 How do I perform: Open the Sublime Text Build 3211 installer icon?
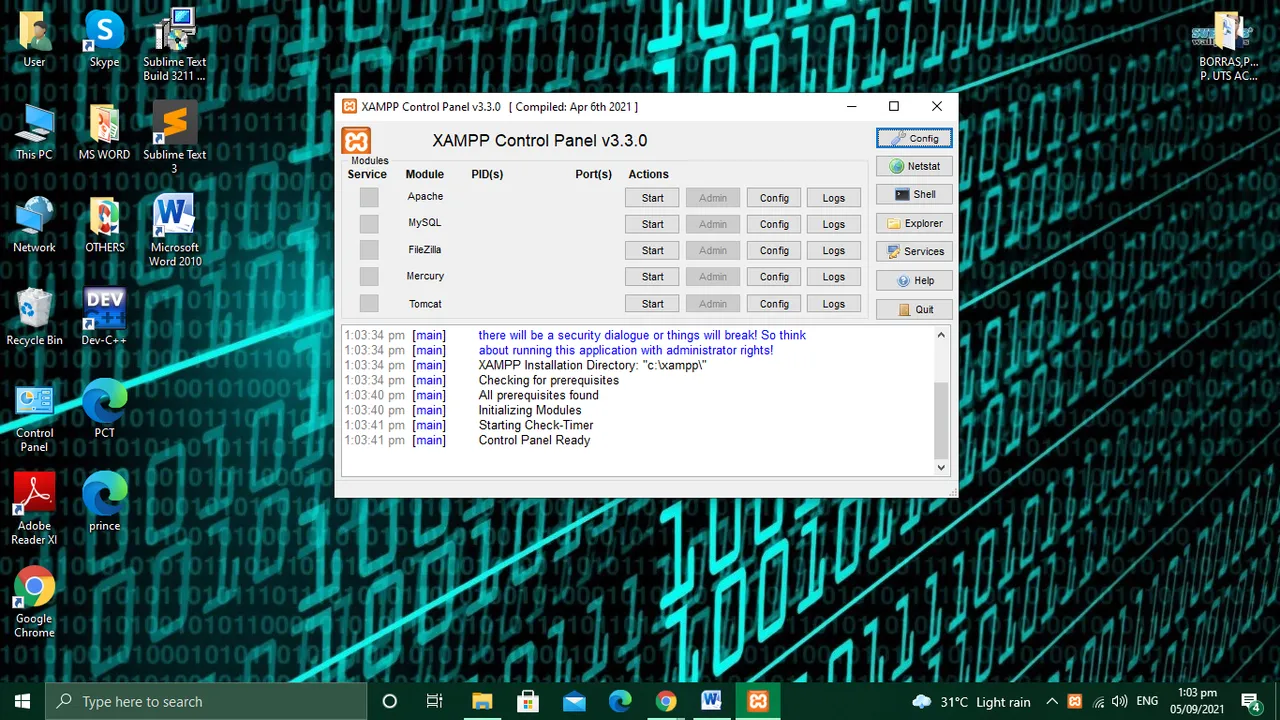click(174, 45)
